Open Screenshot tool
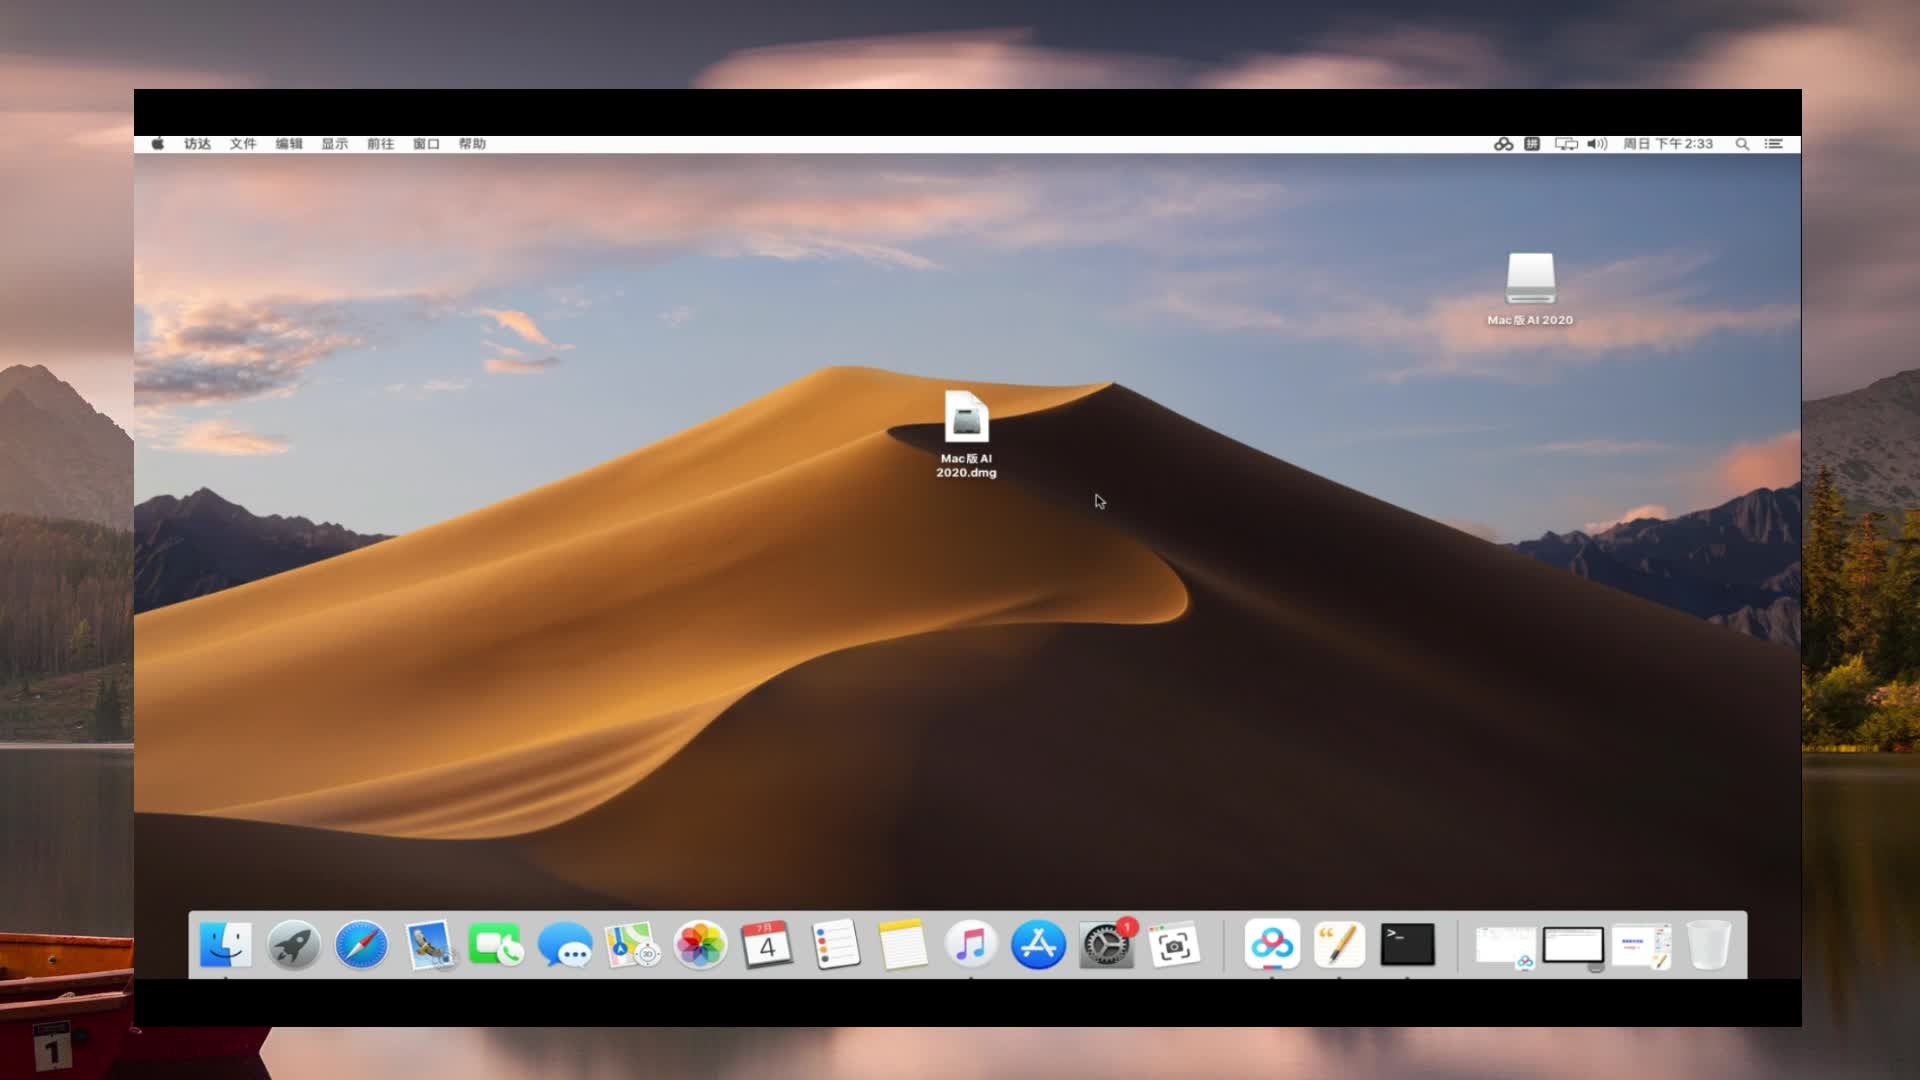Image resolution: width=1920 pixels, height=1080 pixels. click(1174, 945)
